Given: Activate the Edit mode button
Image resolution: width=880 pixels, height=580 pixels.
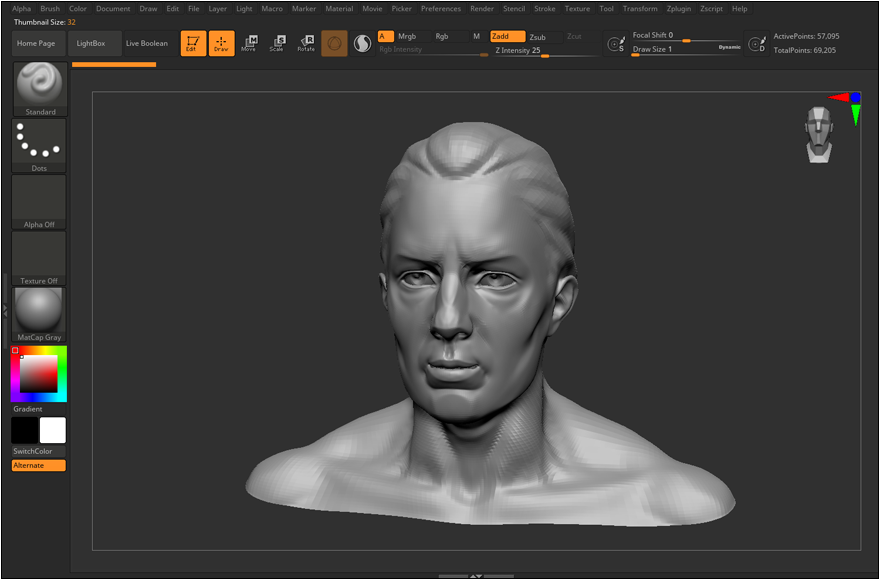Looking at the screenshot, I should [192, 43].
